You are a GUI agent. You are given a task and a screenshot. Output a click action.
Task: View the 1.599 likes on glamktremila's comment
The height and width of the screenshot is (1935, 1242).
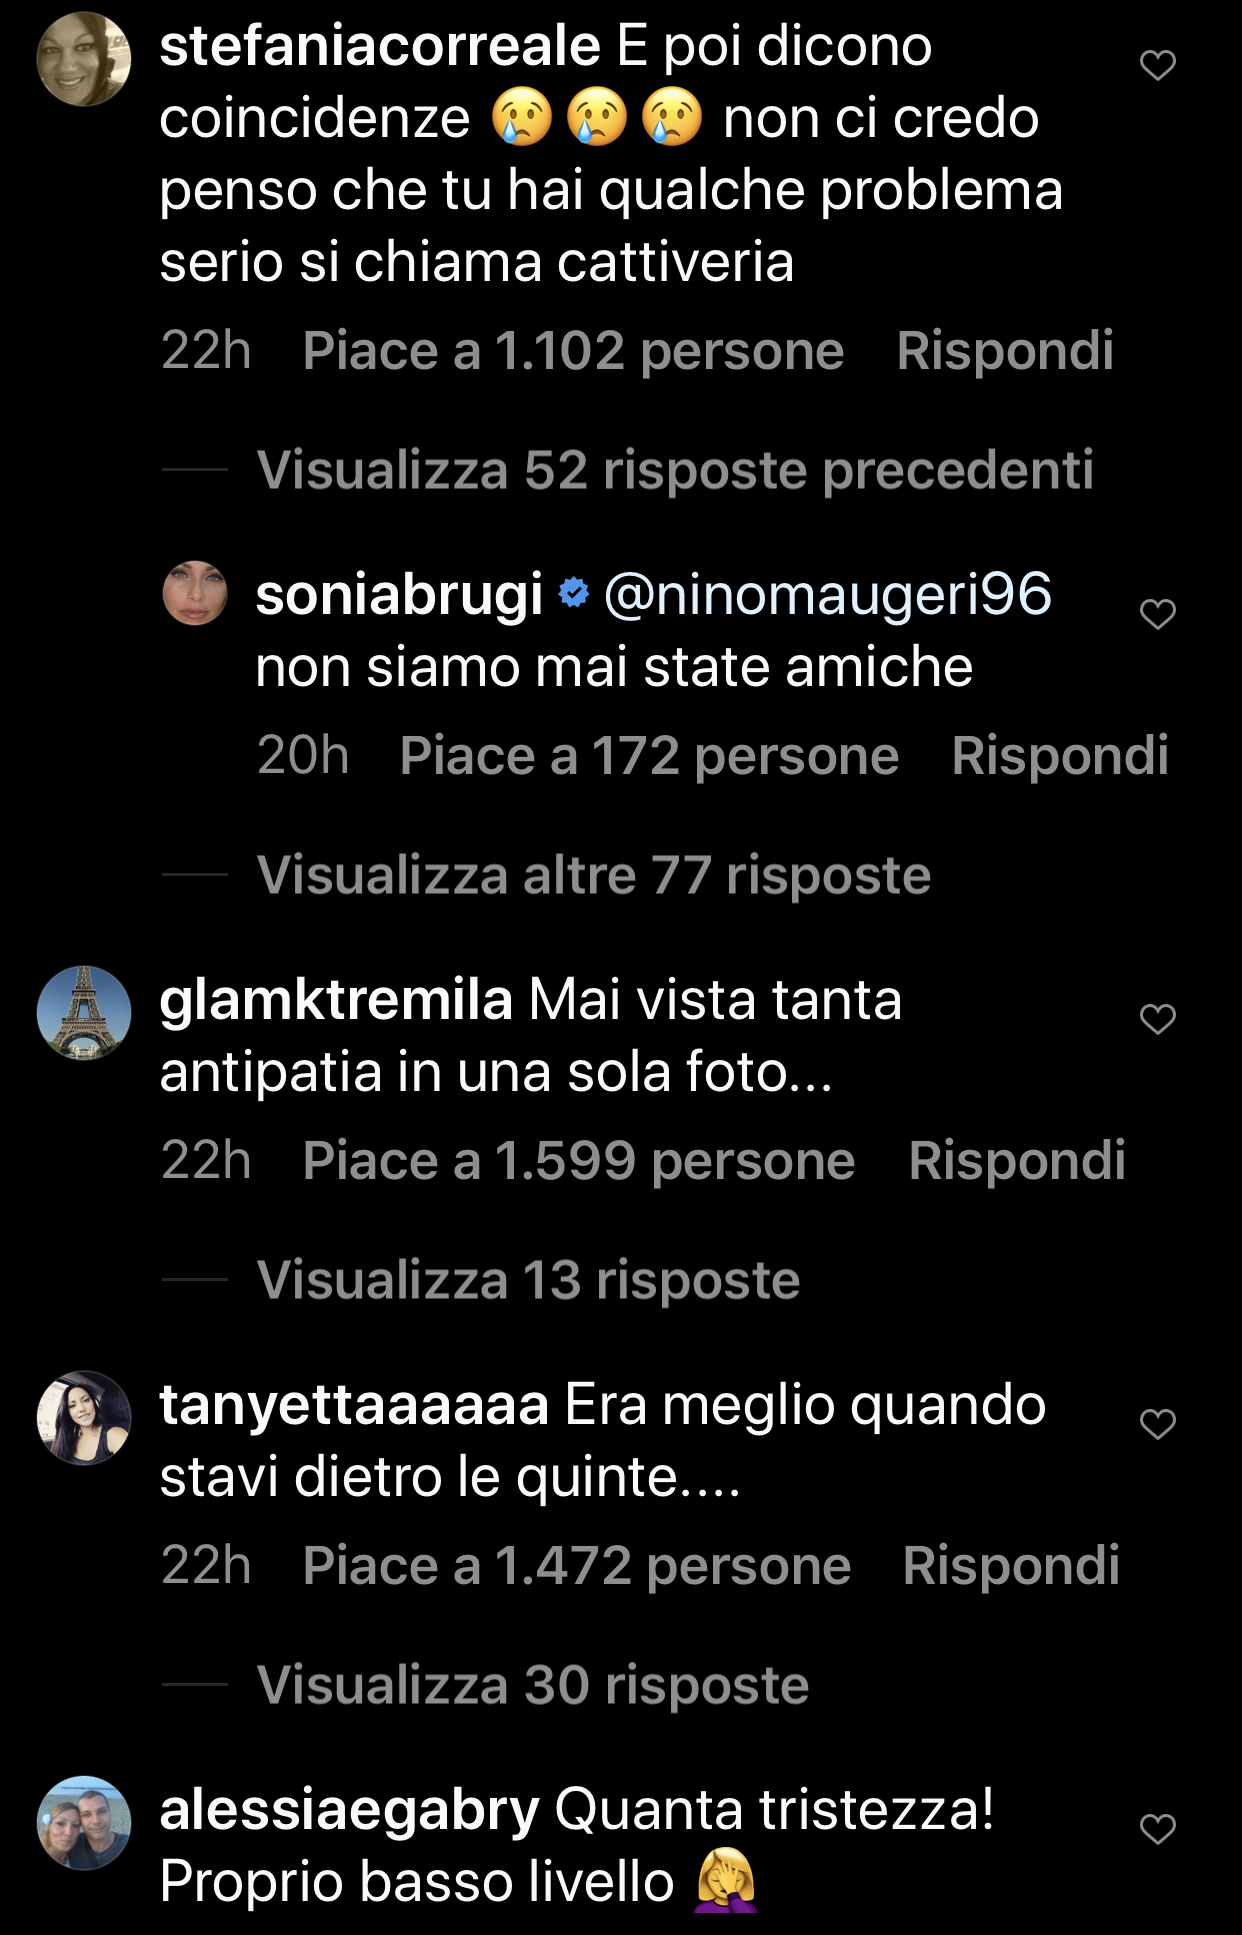[x=579, y=1161]
